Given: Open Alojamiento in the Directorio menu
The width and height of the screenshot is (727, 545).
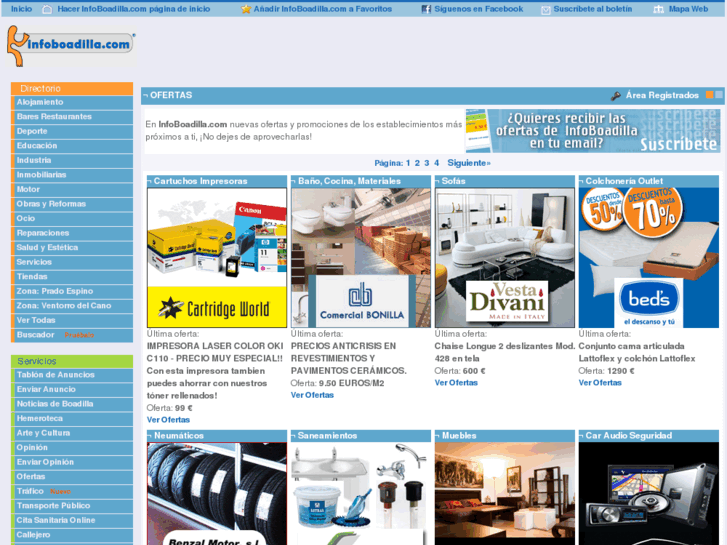Looking at the screenshot, I should tap(72, 102).
